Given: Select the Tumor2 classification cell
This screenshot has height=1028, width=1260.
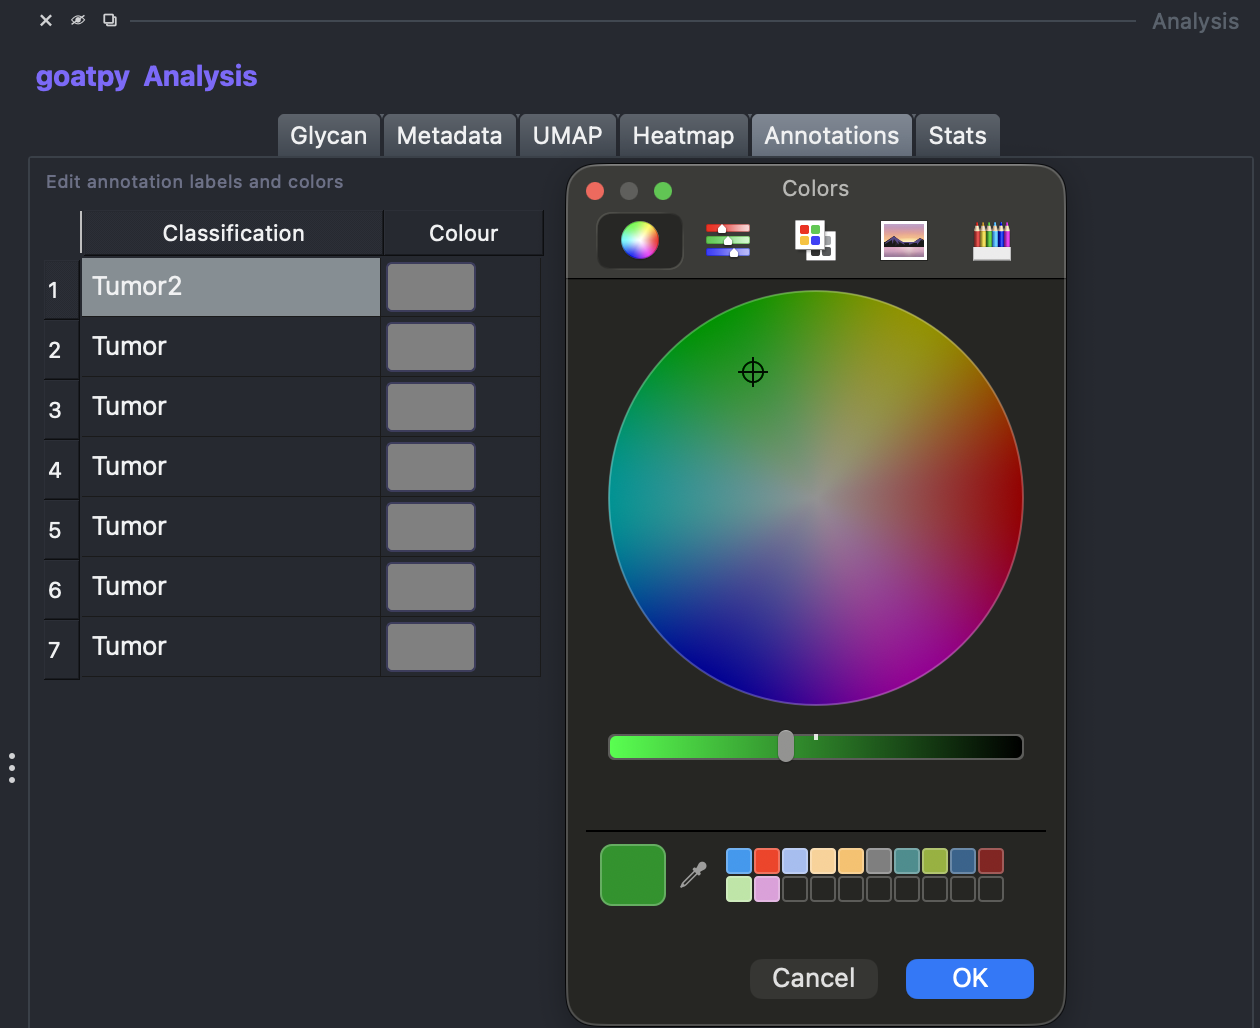Looking at the screenshot, I should click(231, 287).
